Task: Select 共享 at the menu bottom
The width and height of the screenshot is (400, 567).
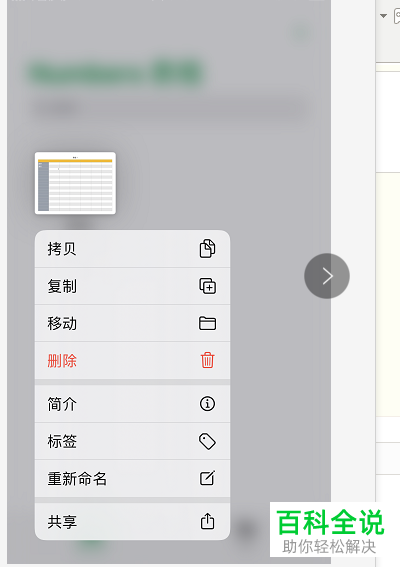Action: [132, 521]
